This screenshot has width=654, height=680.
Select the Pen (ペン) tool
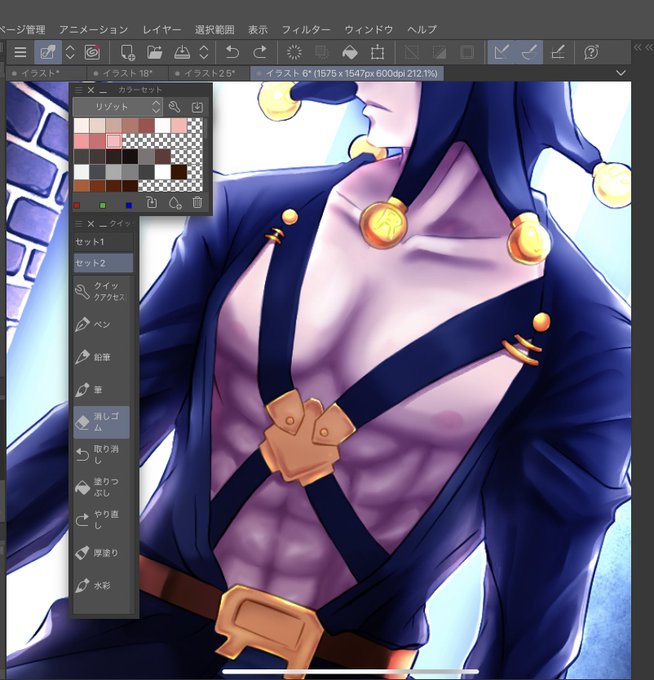click(x=101, y=324)
